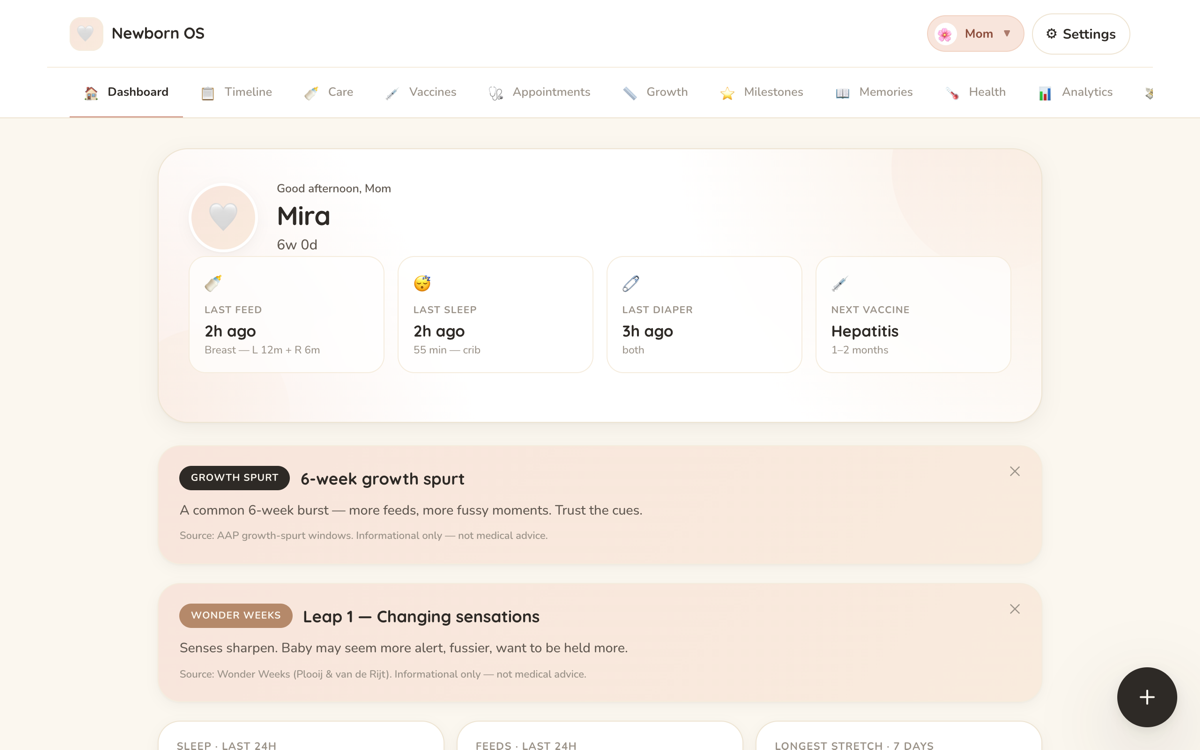Click 'Leap 1 — Changing sensations' heading
The height and width of the screenshot is (750, 1200).
click(x=421, y=617)
